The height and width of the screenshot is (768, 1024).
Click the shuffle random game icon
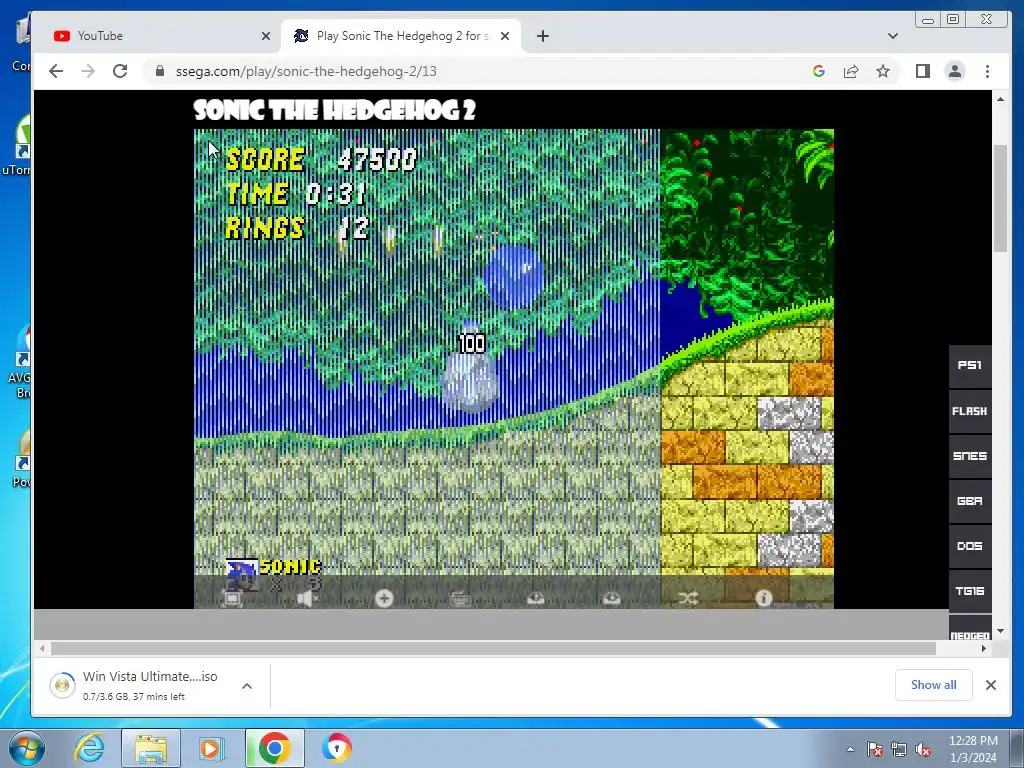[x=688, y=598]
